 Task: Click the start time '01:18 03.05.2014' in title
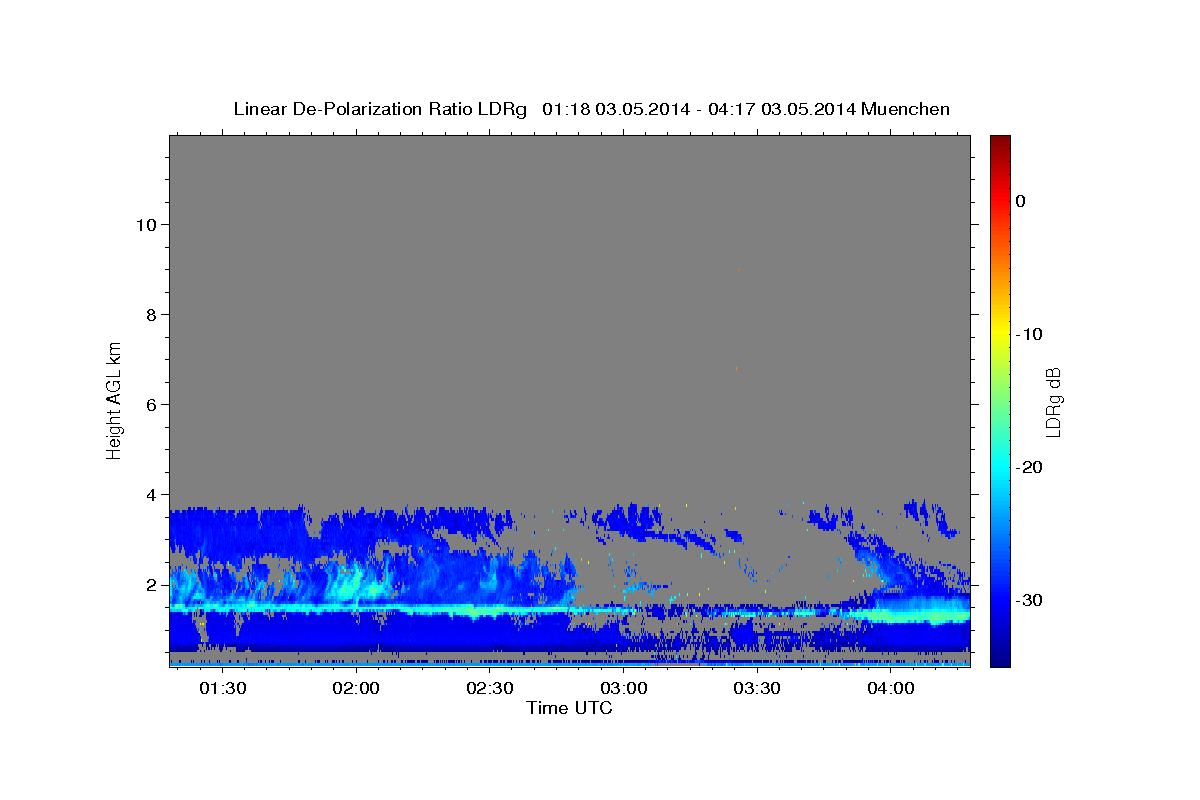click(x=615, y=109)
